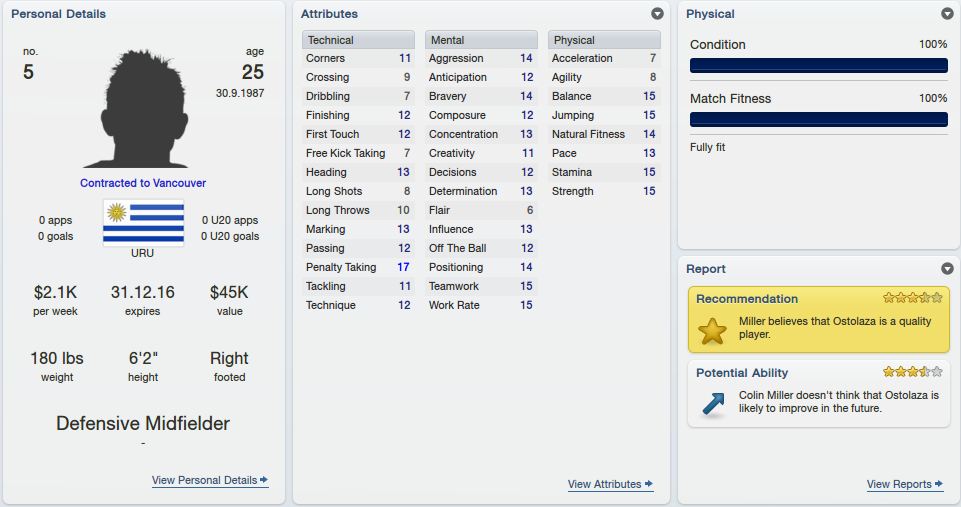Click the Recommendation report box

coord(819,319)
